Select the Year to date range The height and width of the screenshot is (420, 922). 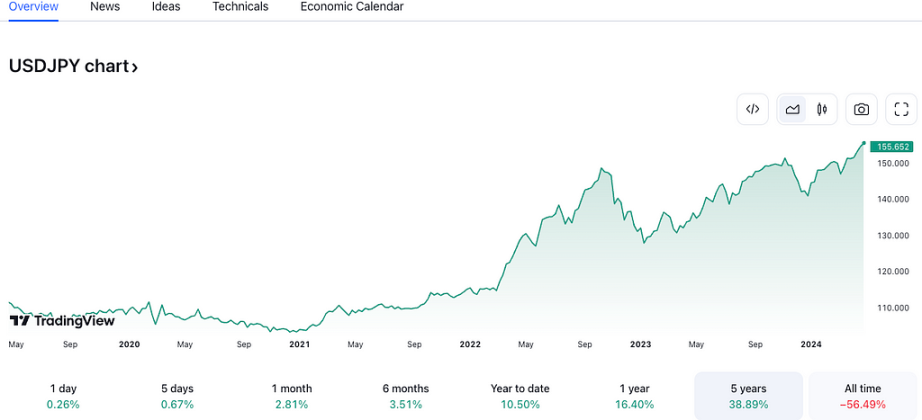520,396
